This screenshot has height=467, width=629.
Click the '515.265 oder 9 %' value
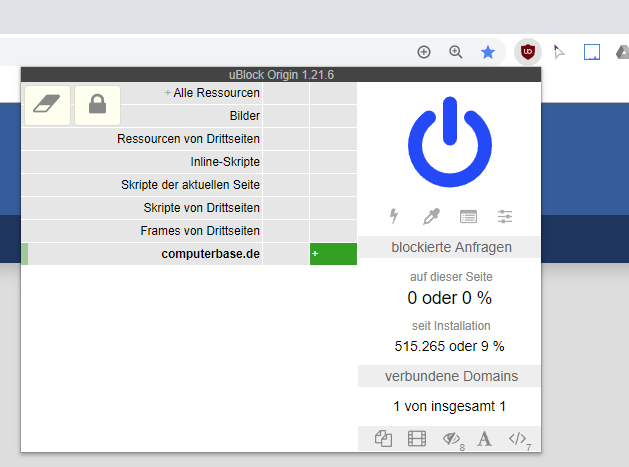pyautogui.click(x=449, y=346)
